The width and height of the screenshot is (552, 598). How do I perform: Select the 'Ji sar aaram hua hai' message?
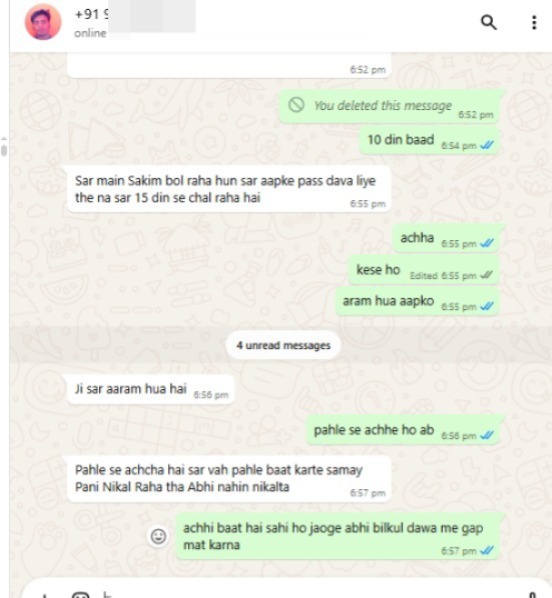(x=151, y=389)
